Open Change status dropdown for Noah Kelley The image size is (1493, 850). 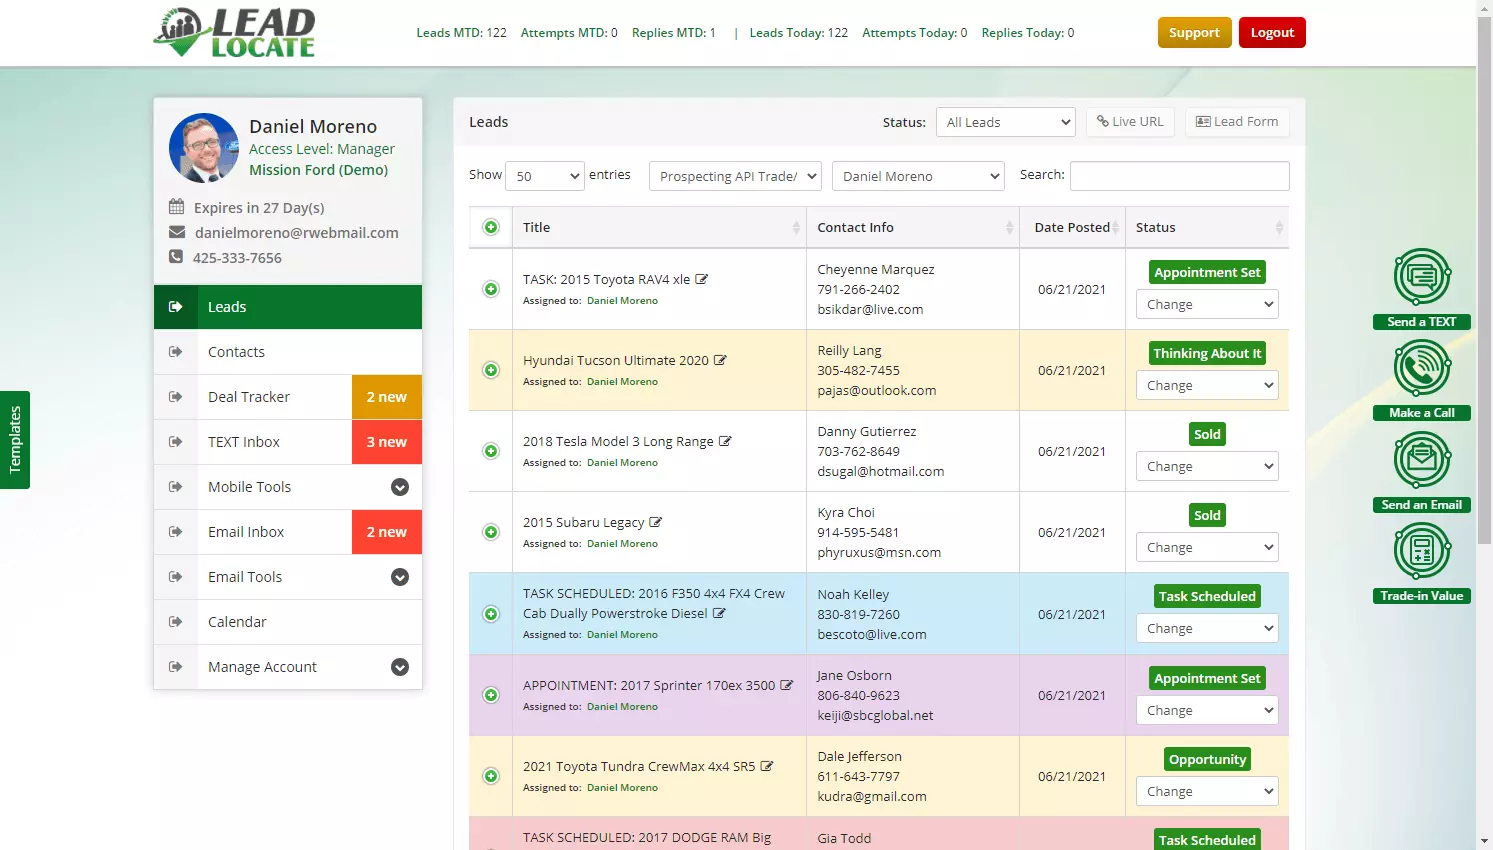point(1207,628)
